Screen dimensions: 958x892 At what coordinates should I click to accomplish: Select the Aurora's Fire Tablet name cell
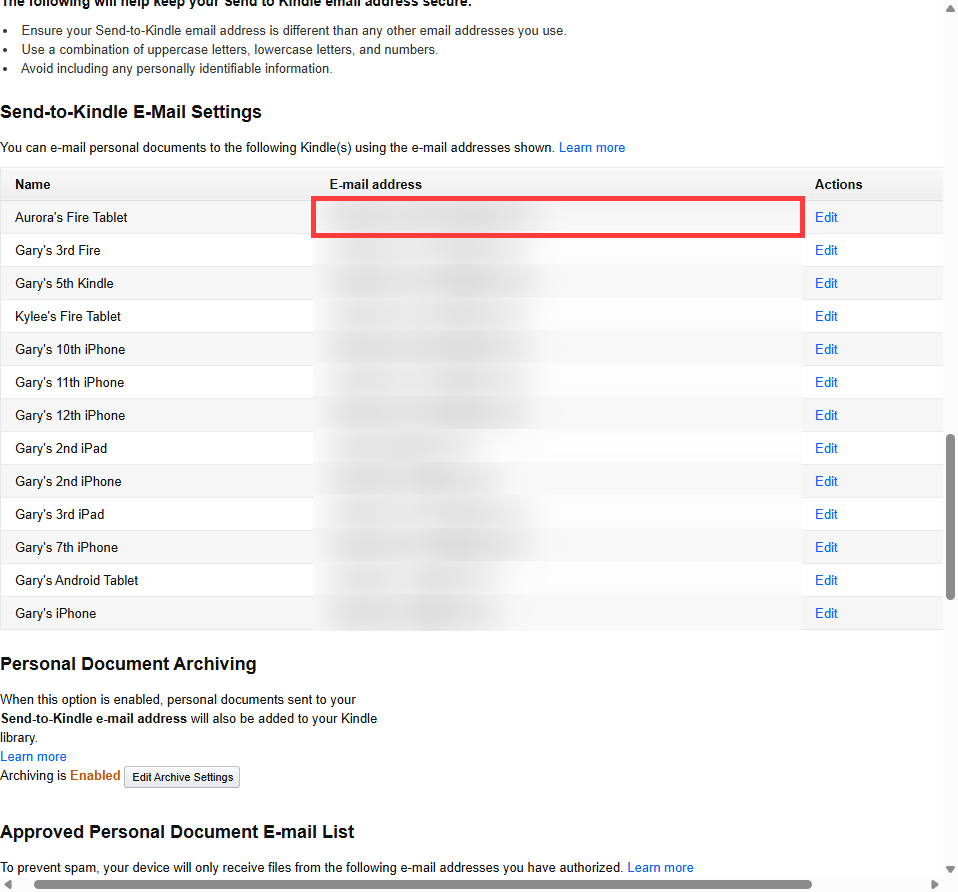pyautogui.click(x=156, y=218)
